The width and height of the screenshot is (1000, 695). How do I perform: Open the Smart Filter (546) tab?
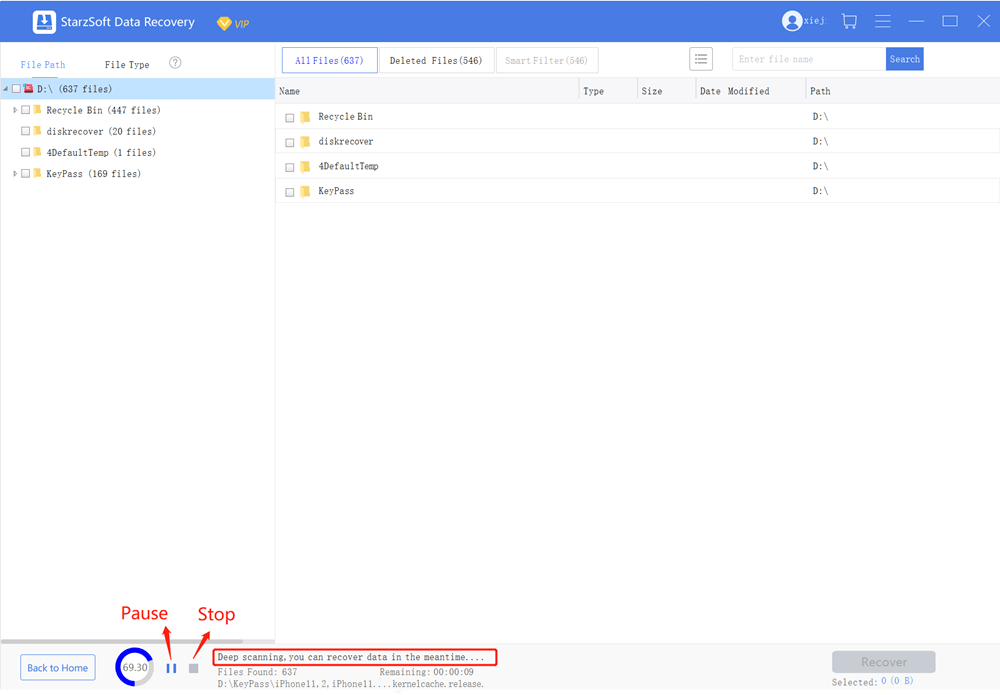tap(547, 61)
